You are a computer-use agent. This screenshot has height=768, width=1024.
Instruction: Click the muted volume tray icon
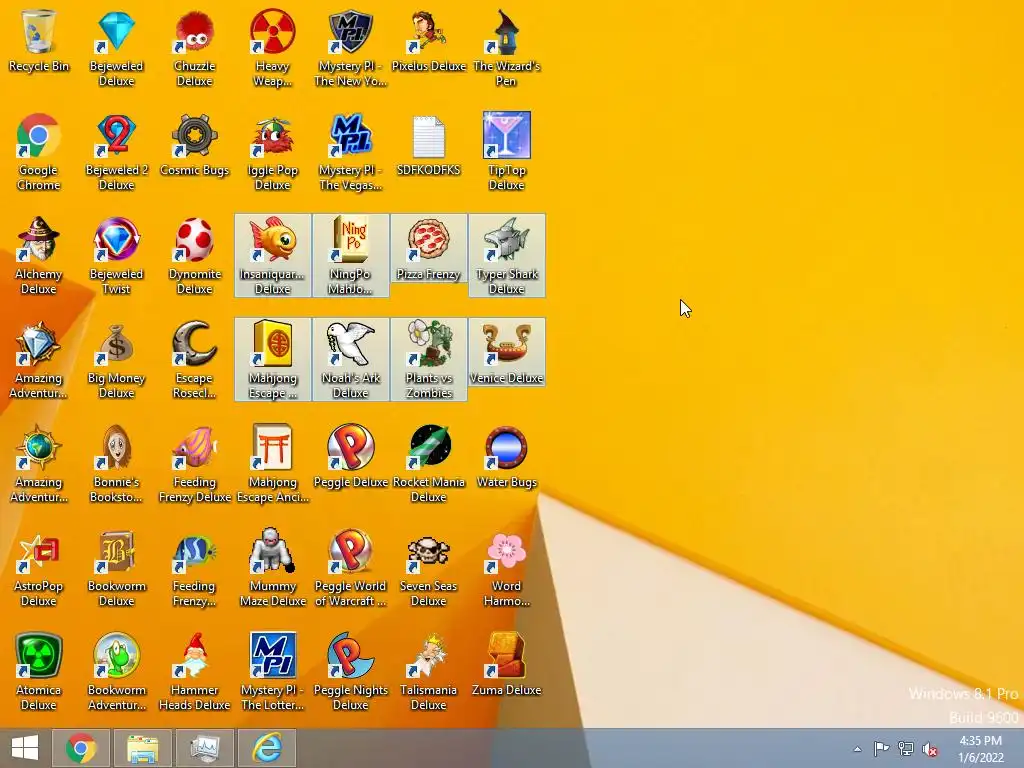(x=930, y=749)
